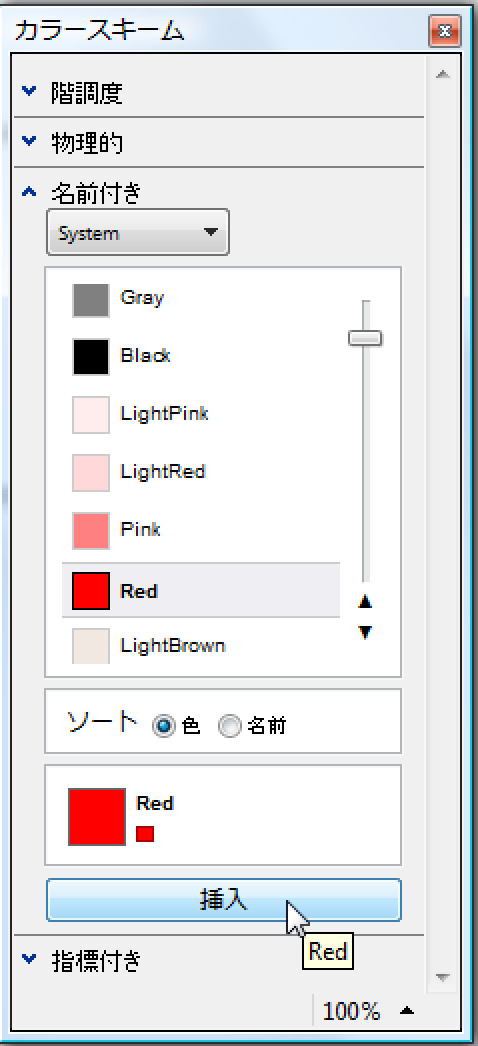
Task: Click the 挿入 insert button
Action: point(223,900)
